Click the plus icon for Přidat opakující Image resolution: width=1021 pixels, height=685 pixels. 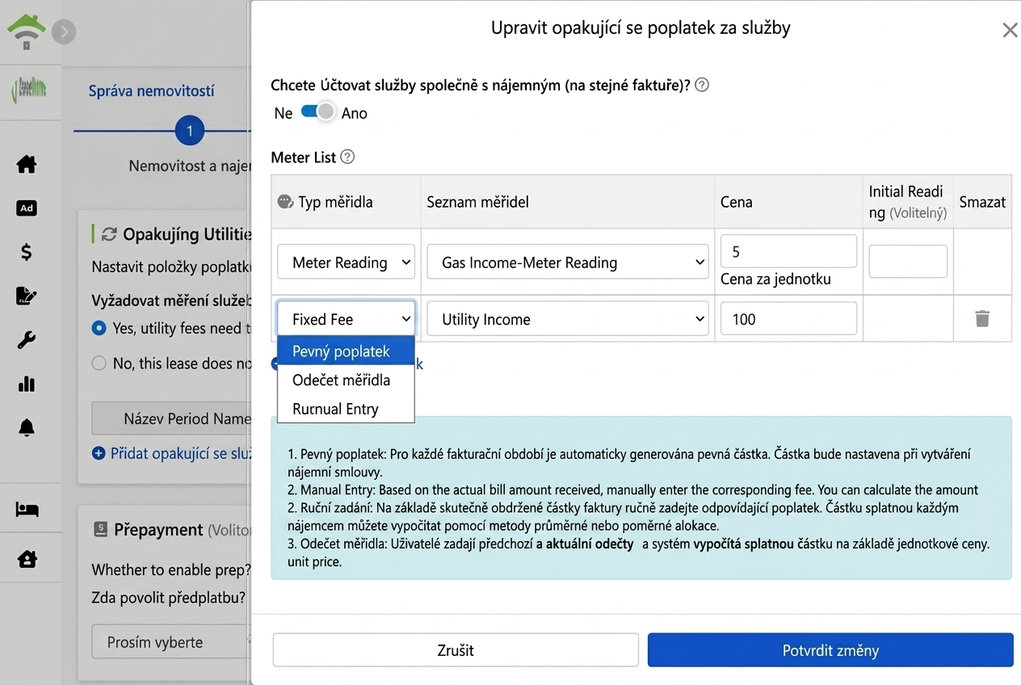tap(98, 453)
